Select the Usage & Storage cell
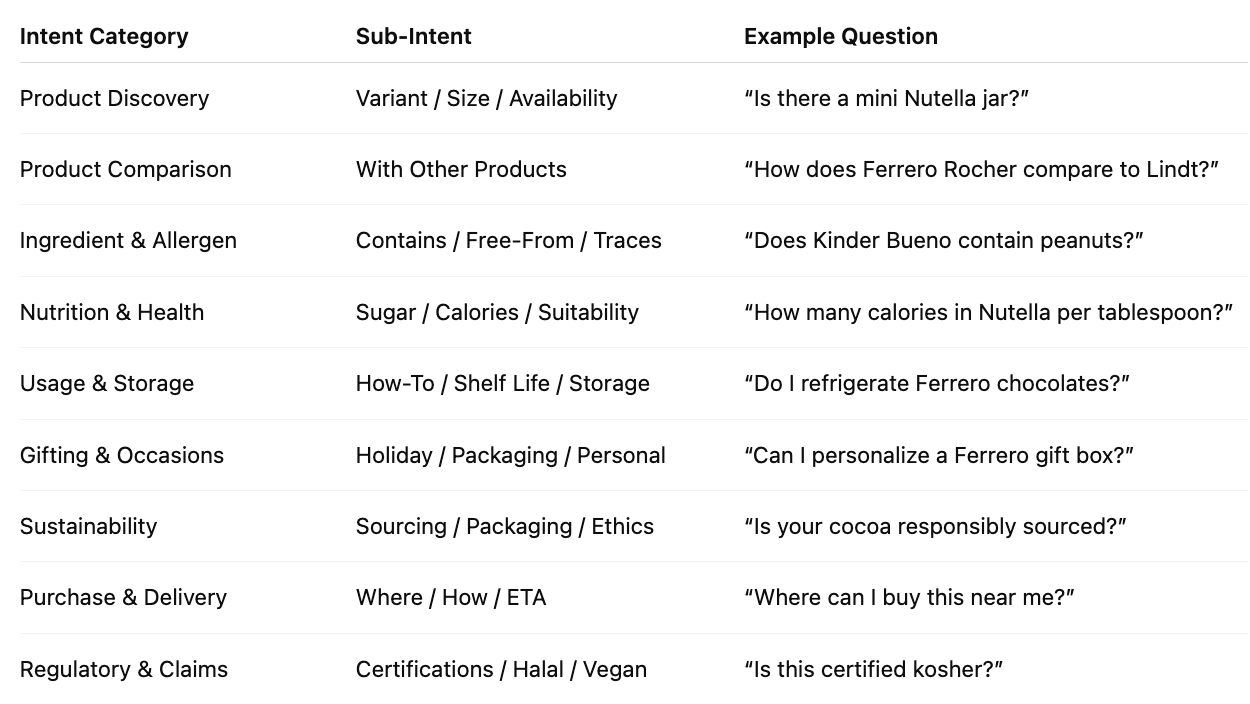Screen dimensions: 1250x704 click(107, 384)
